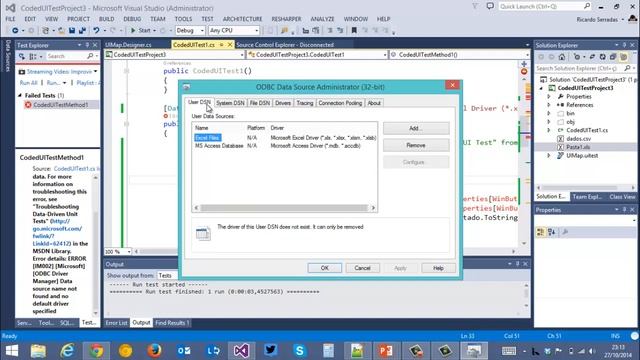Collapse the Failed Tests group

(20, 96)
